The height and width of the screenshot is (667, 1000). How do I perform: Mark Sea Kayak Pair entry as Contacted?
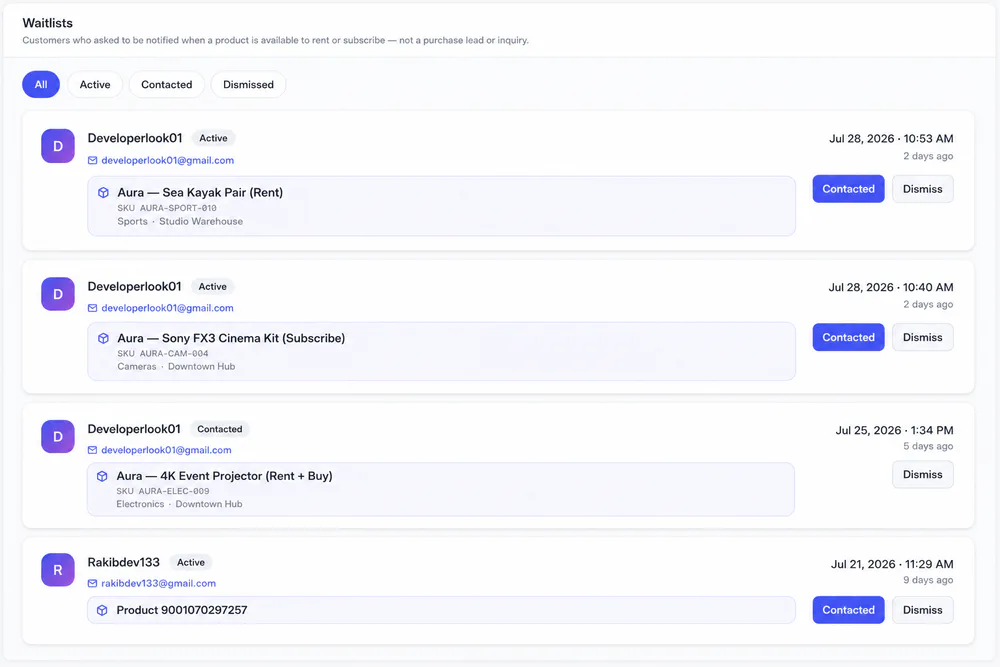click(x=848, y=189)
